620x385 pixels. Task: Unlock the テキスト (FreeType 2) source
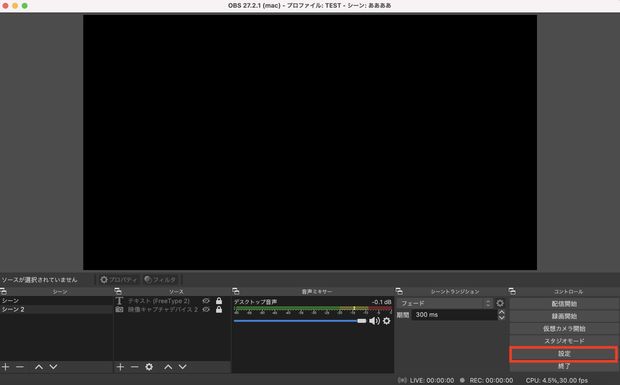coord(219,301)
